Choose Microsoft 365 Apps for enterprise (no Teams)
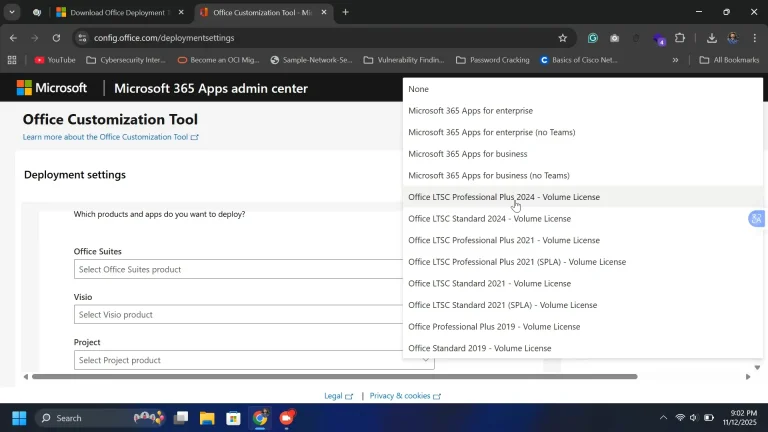This screenshot has width=768, height=432. (582, 132)
